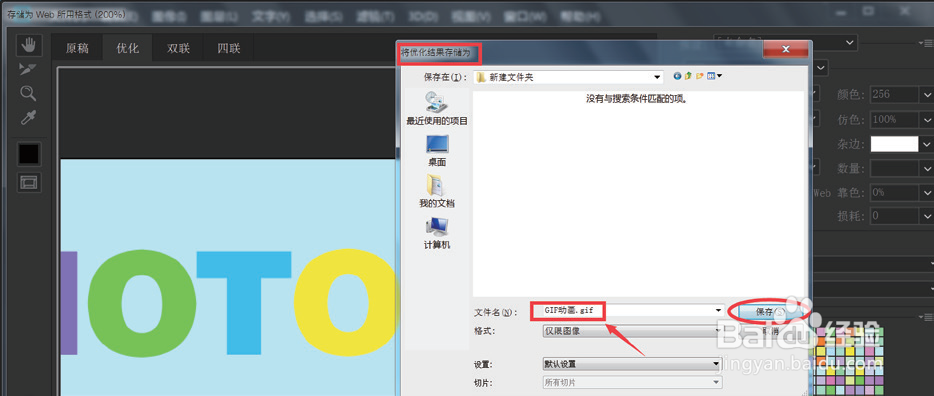Select the Slice Select tool
Image resolution: width=934 pixels, height=396 pixels.
click(28, 69)
